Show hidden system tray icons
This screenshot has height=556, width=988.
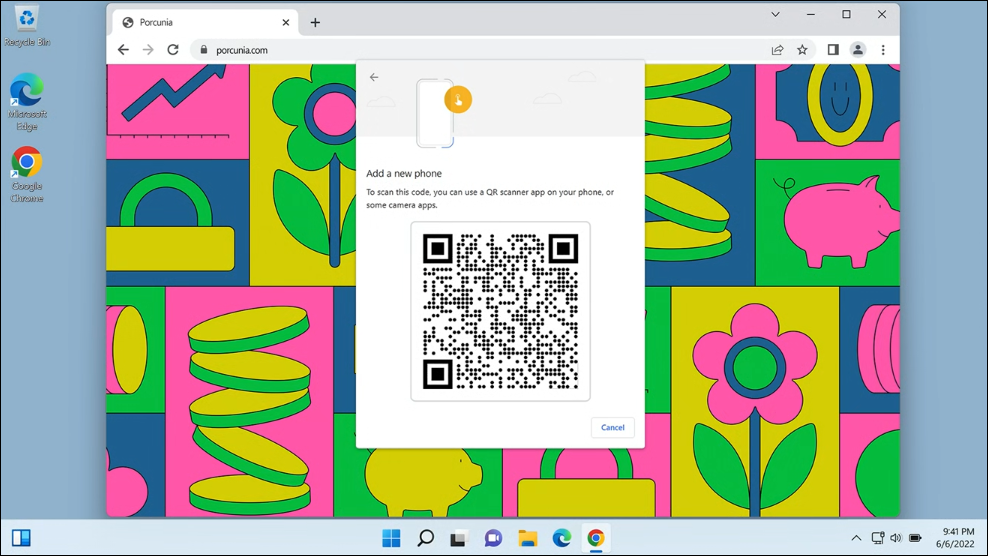(x=856, y=538)
